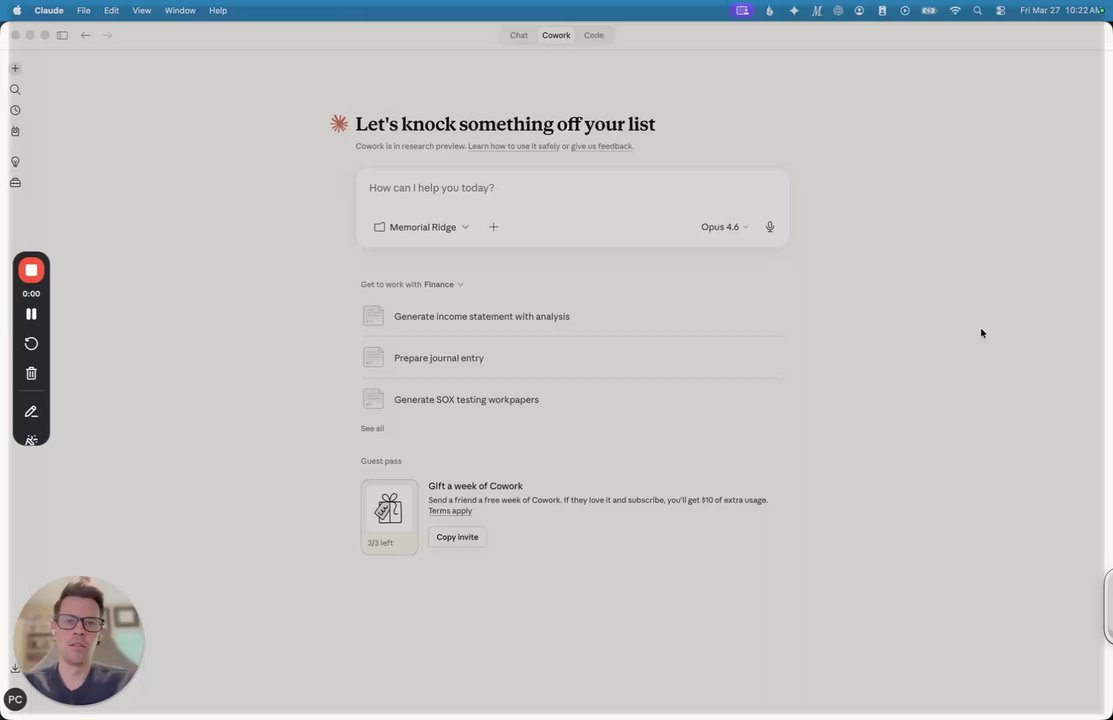Choose Generate income statement with analysis
Screen dimensions: 1113x720
coord(573,316)
